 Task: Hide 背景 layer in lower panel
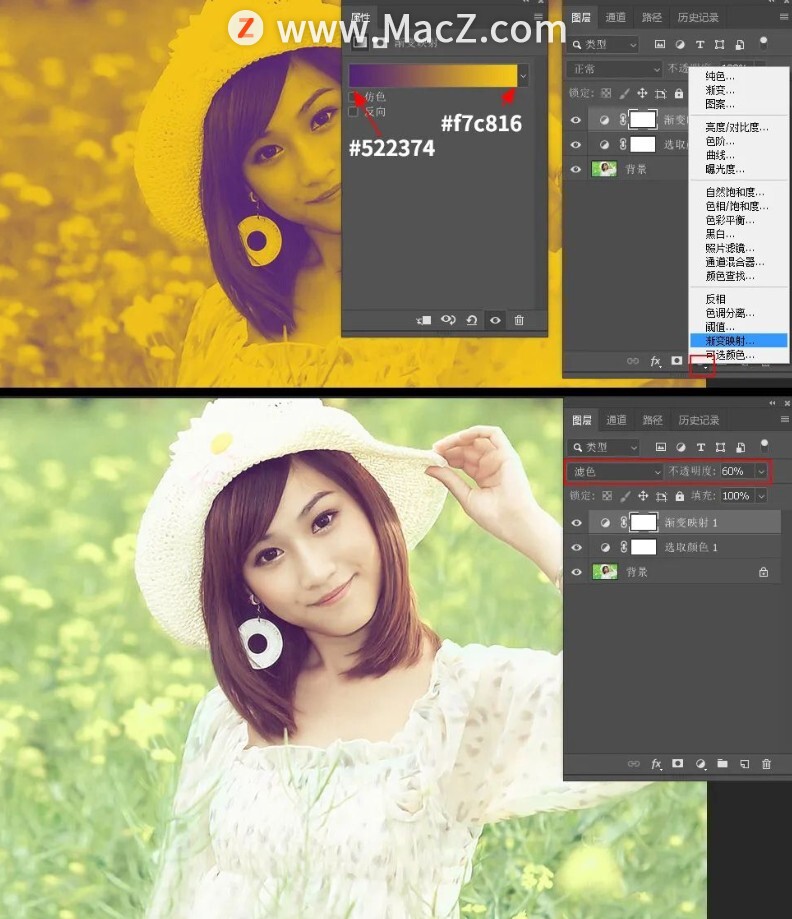(x=576, y=571)
